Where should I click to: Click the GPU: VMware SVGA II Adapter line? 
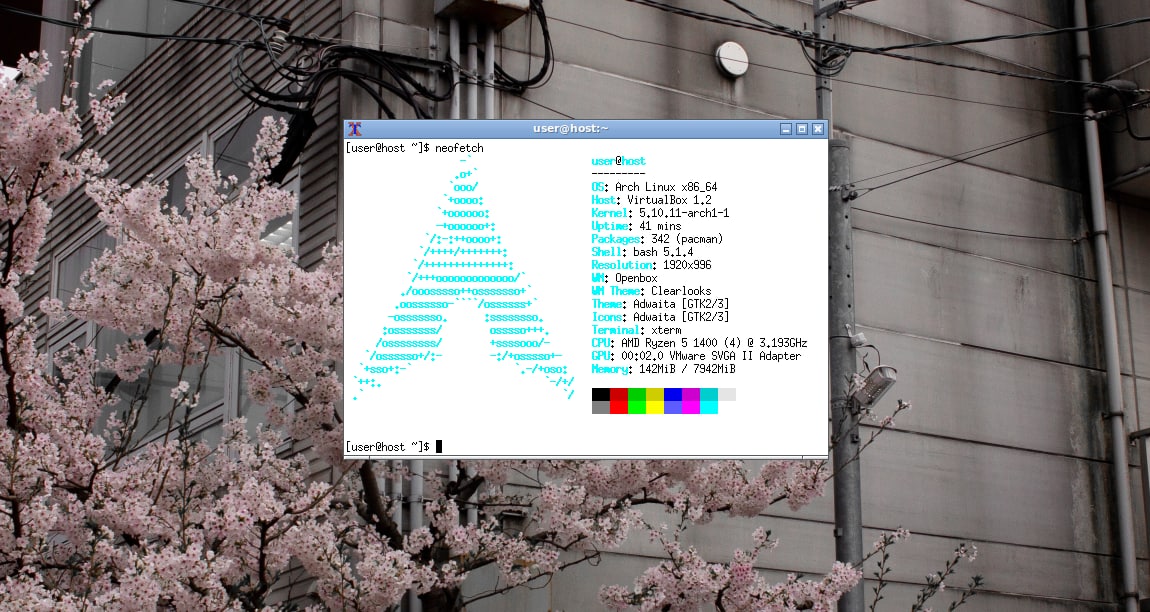point(697,356)
